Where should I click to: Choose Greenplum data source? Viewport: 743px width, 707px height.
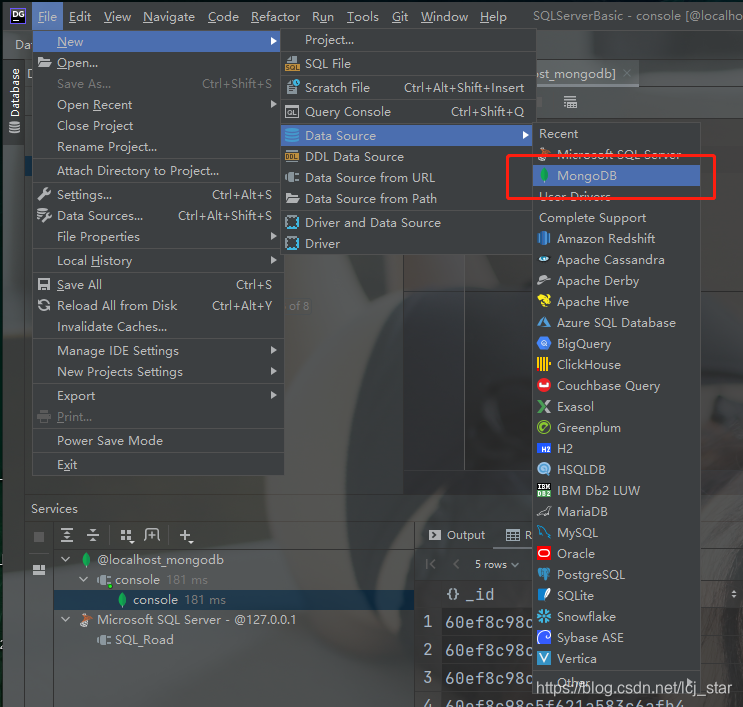coord(616,427)
